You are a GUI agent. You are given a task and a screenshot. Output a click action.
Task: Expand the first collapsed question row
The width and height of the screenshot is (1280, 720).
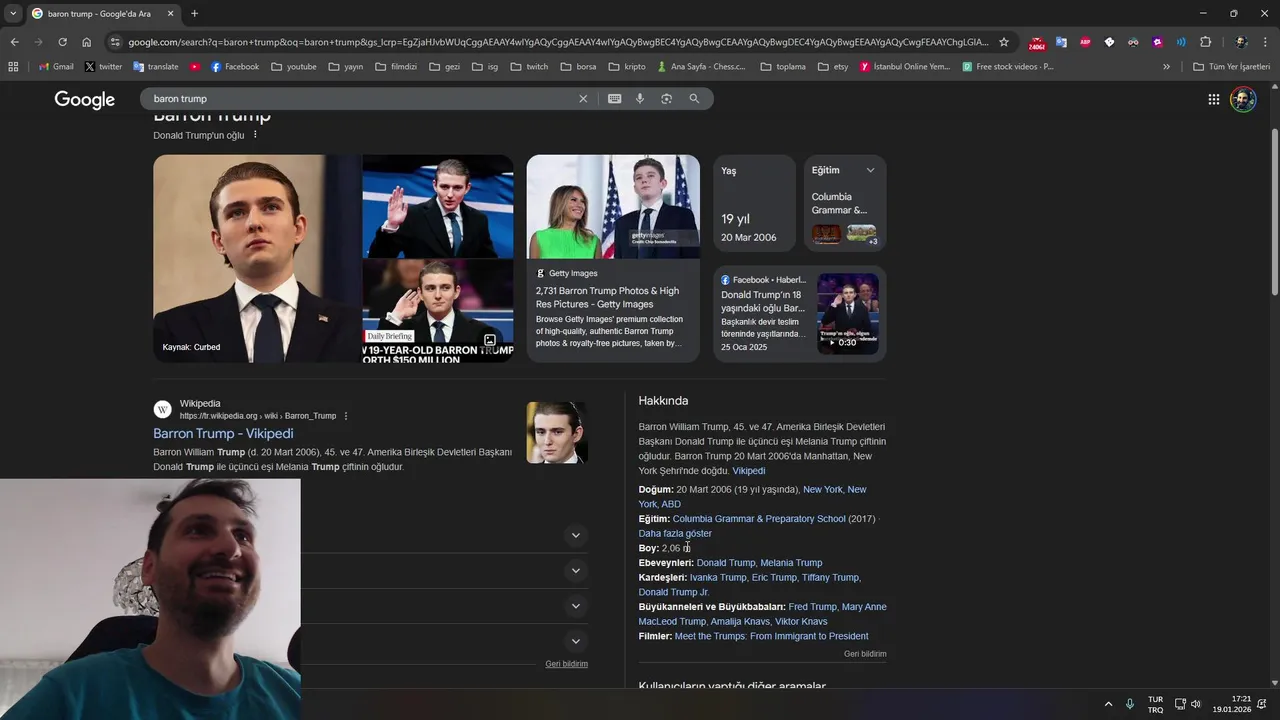[x=575, y=535]
